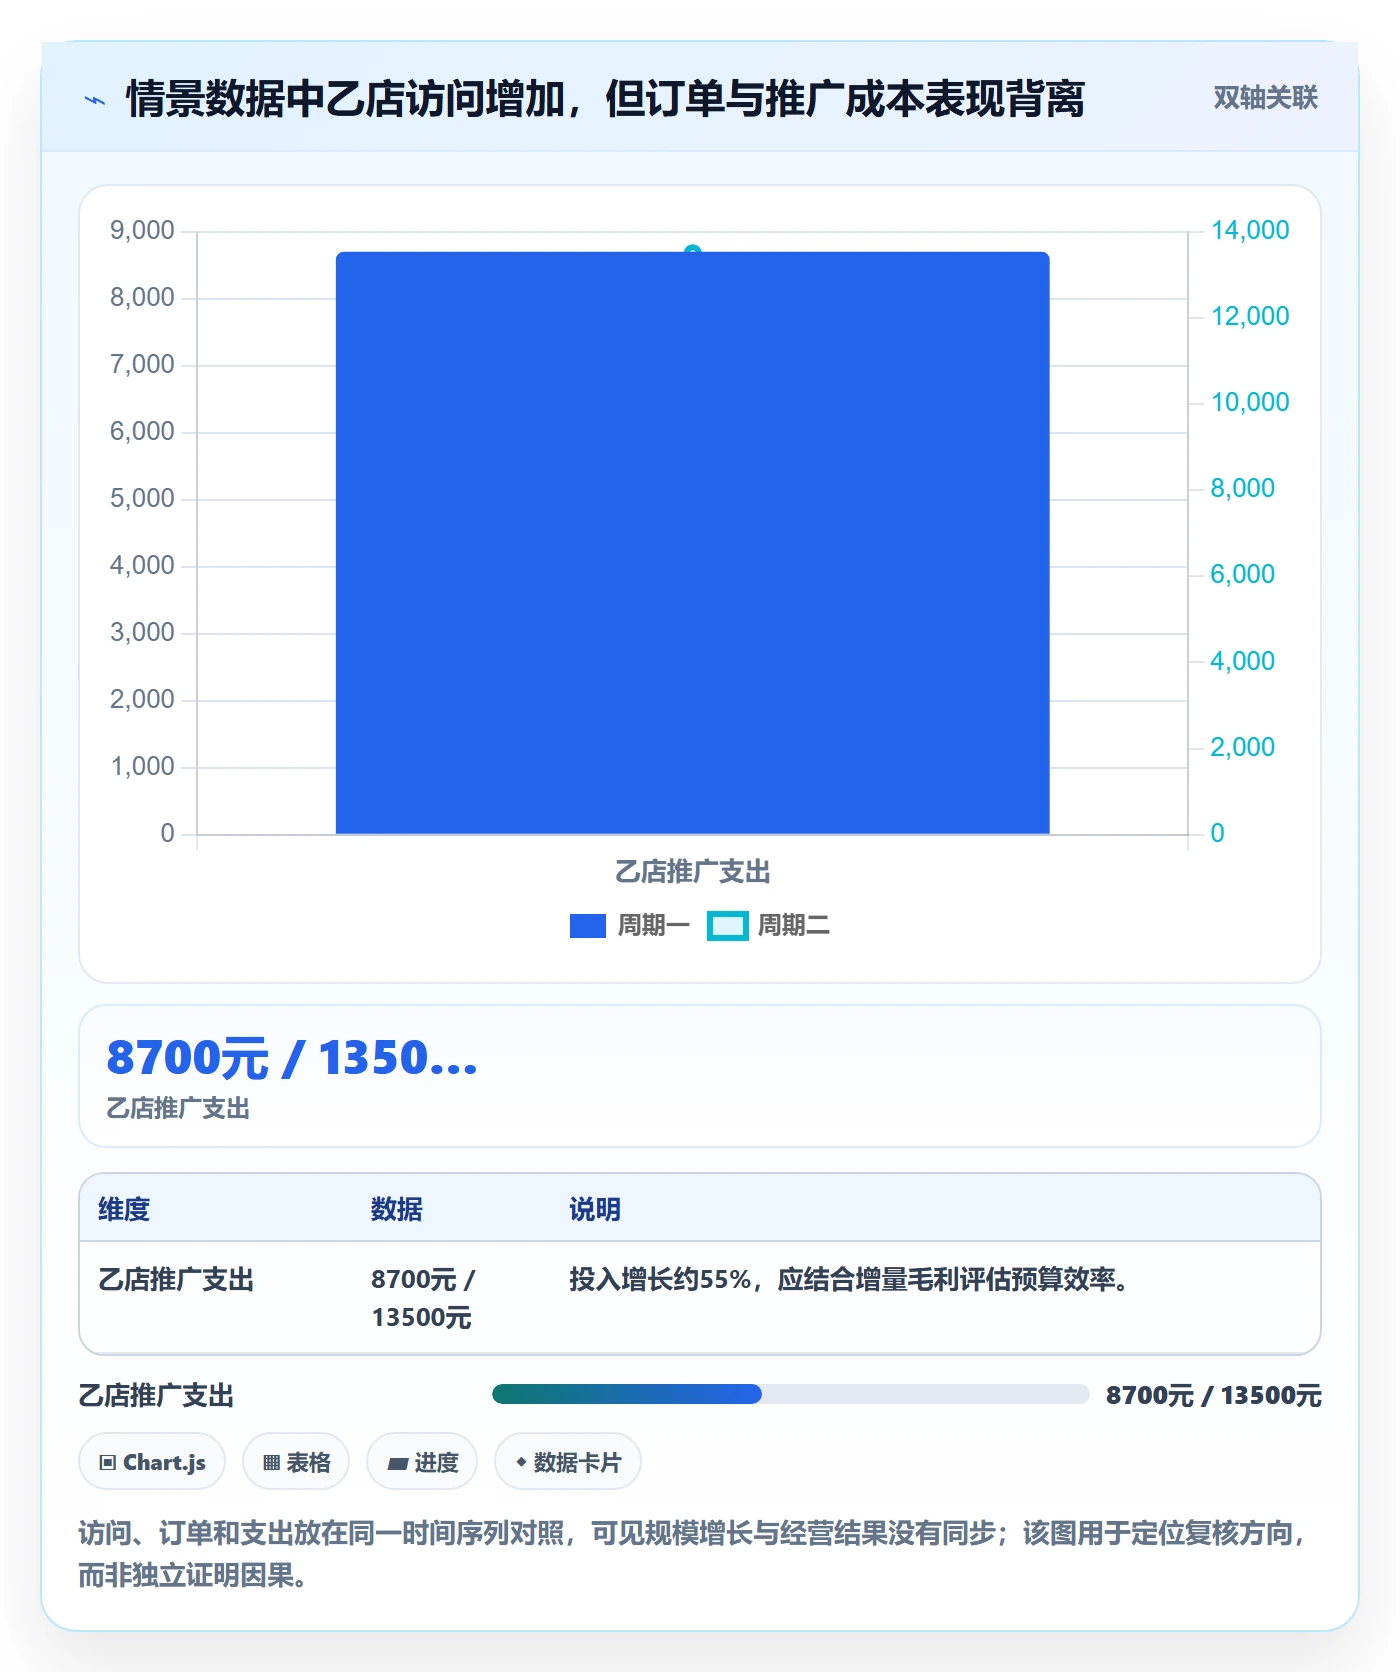Click the 进度 tag
Screen dimensions: 1400x1672
point(422,1461)
